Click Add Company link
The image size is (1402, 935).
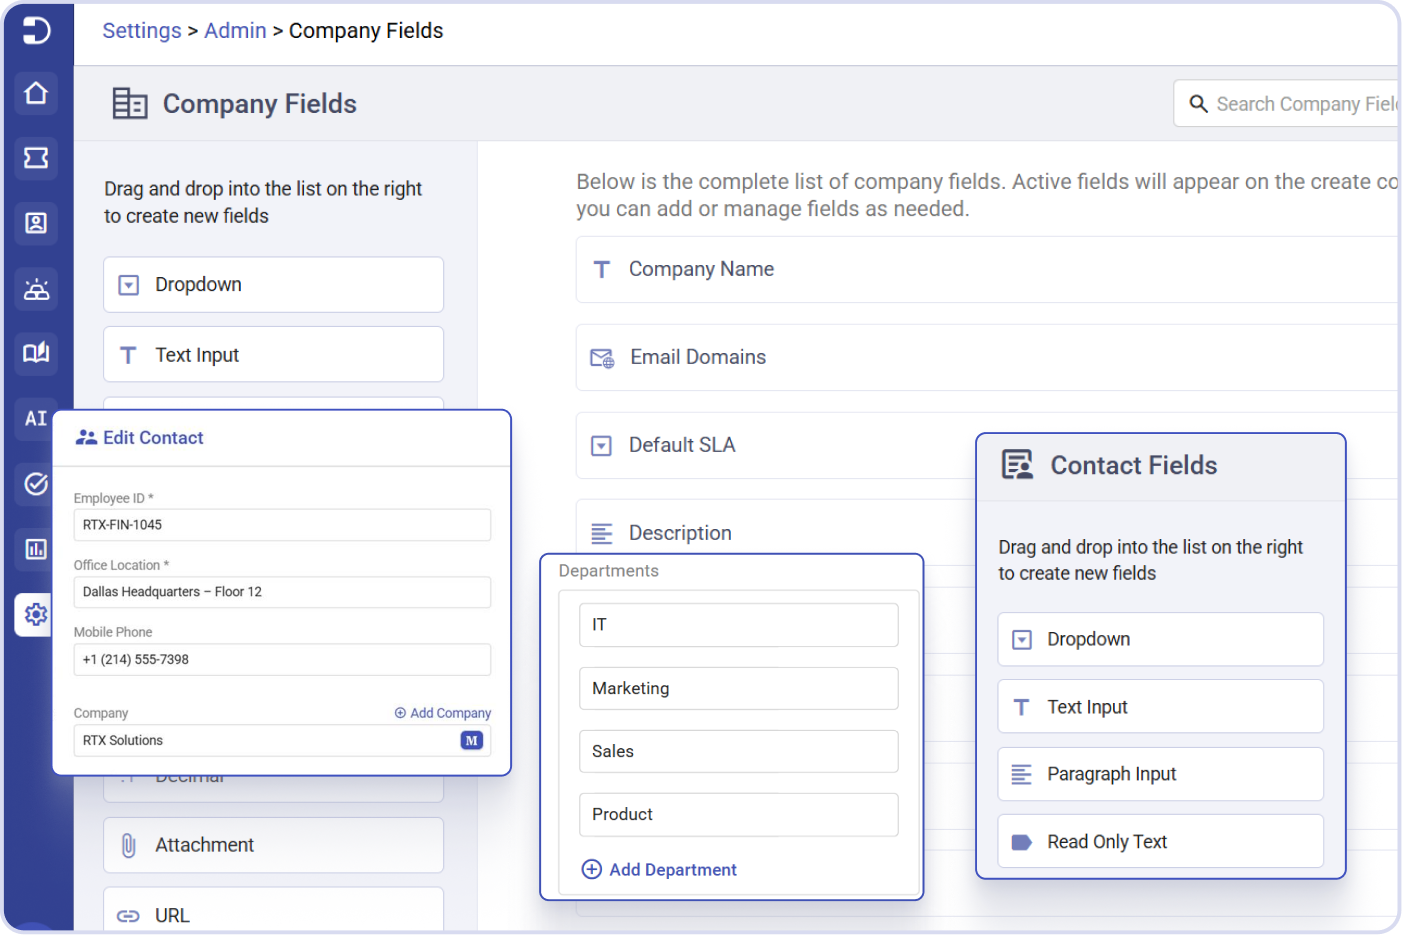point(443,713)
